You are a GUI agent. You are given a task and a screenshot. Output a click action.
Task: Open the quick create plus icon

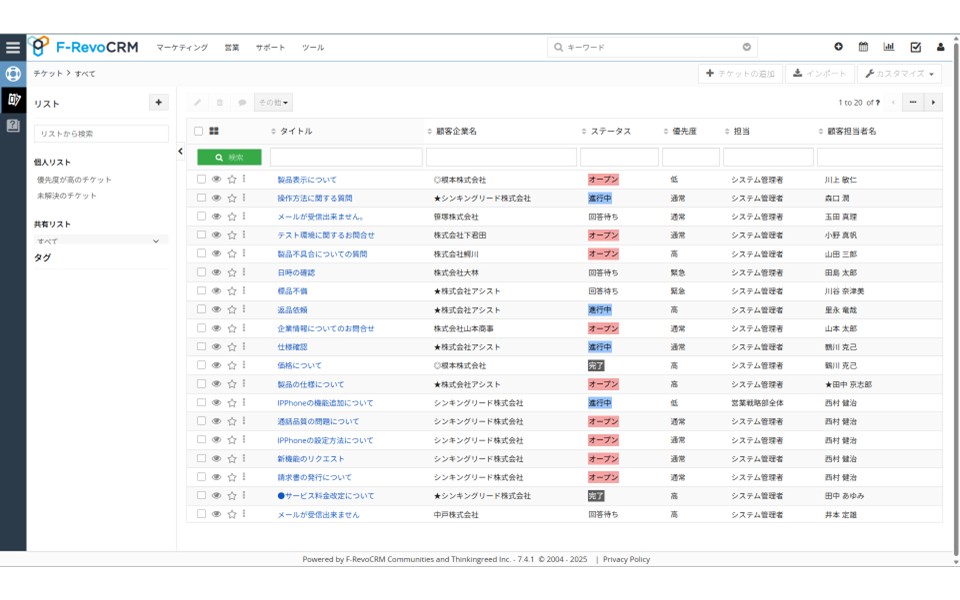838,47
